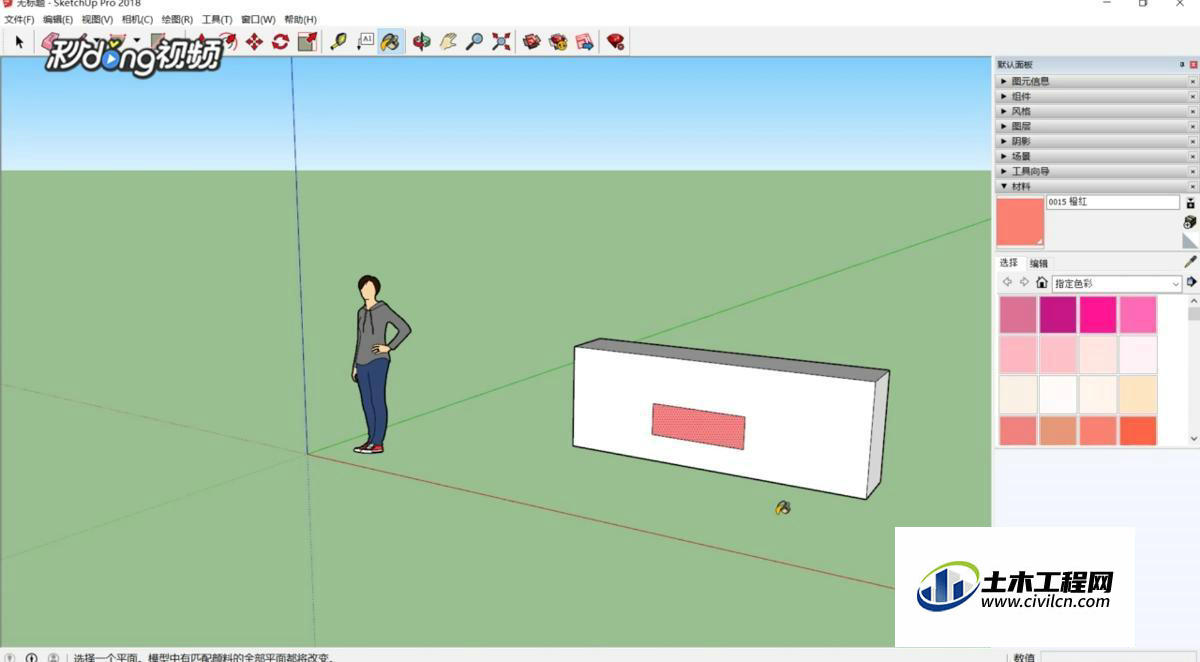This screenshot has height=662, width=1200.
Task: Open the 窗口(W) menu
Action: coord(258,19)
